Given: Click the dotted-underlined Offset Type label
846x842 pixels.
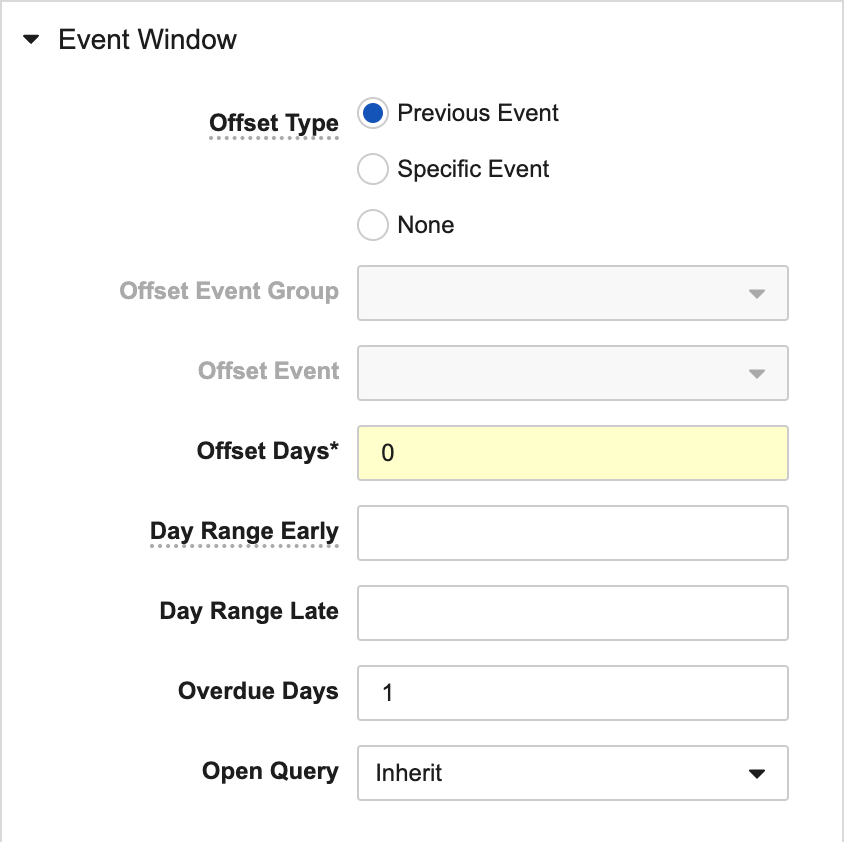Looking at the screenshot, I should [274, 123].
